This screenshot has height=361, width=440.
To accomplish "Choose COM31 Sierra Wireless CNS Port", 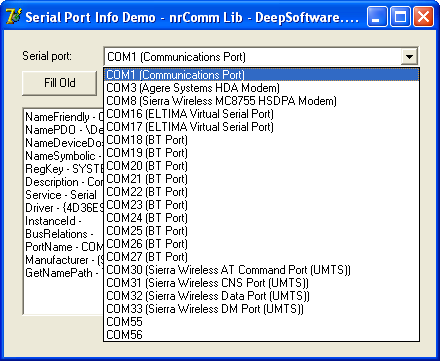I will coord(262,283).
